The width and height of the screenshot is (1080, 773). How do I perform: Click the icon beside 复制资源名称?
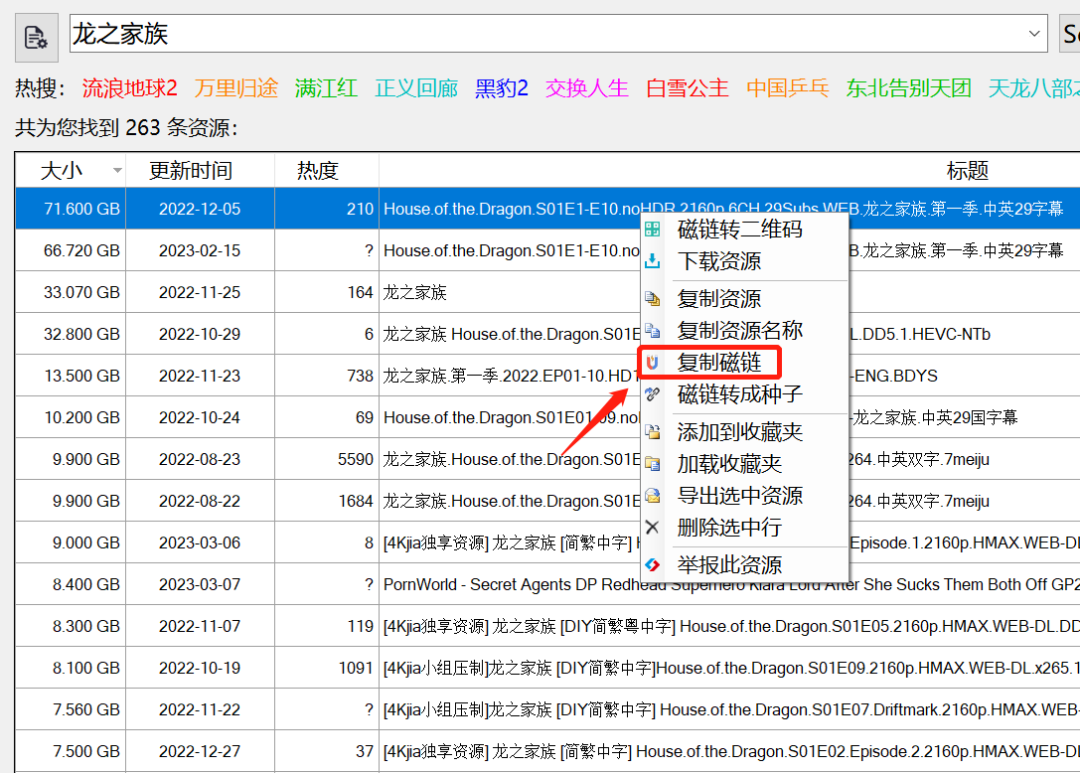652,331
